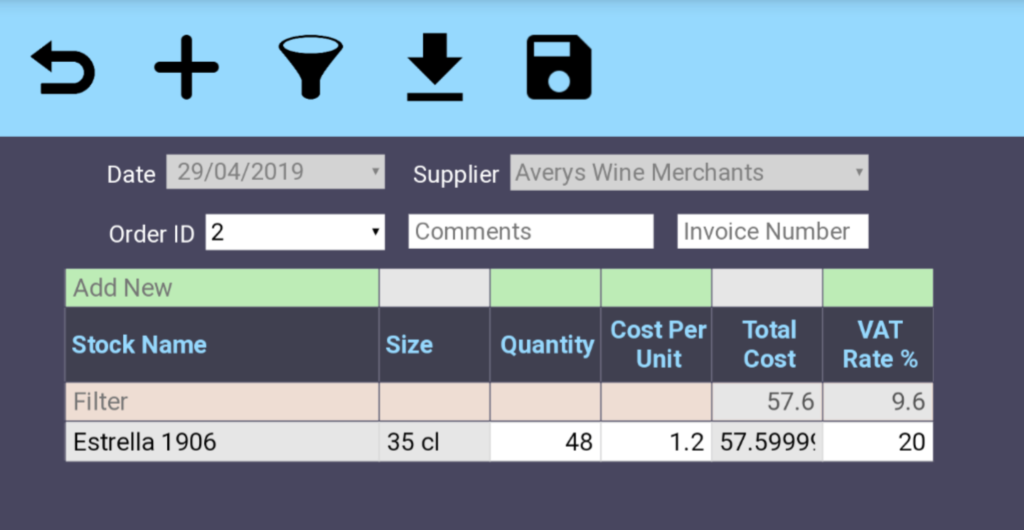1024x530 pixels.
Task: Edit the cost per unit 1.2 cell
Action: tap(657, 442)
